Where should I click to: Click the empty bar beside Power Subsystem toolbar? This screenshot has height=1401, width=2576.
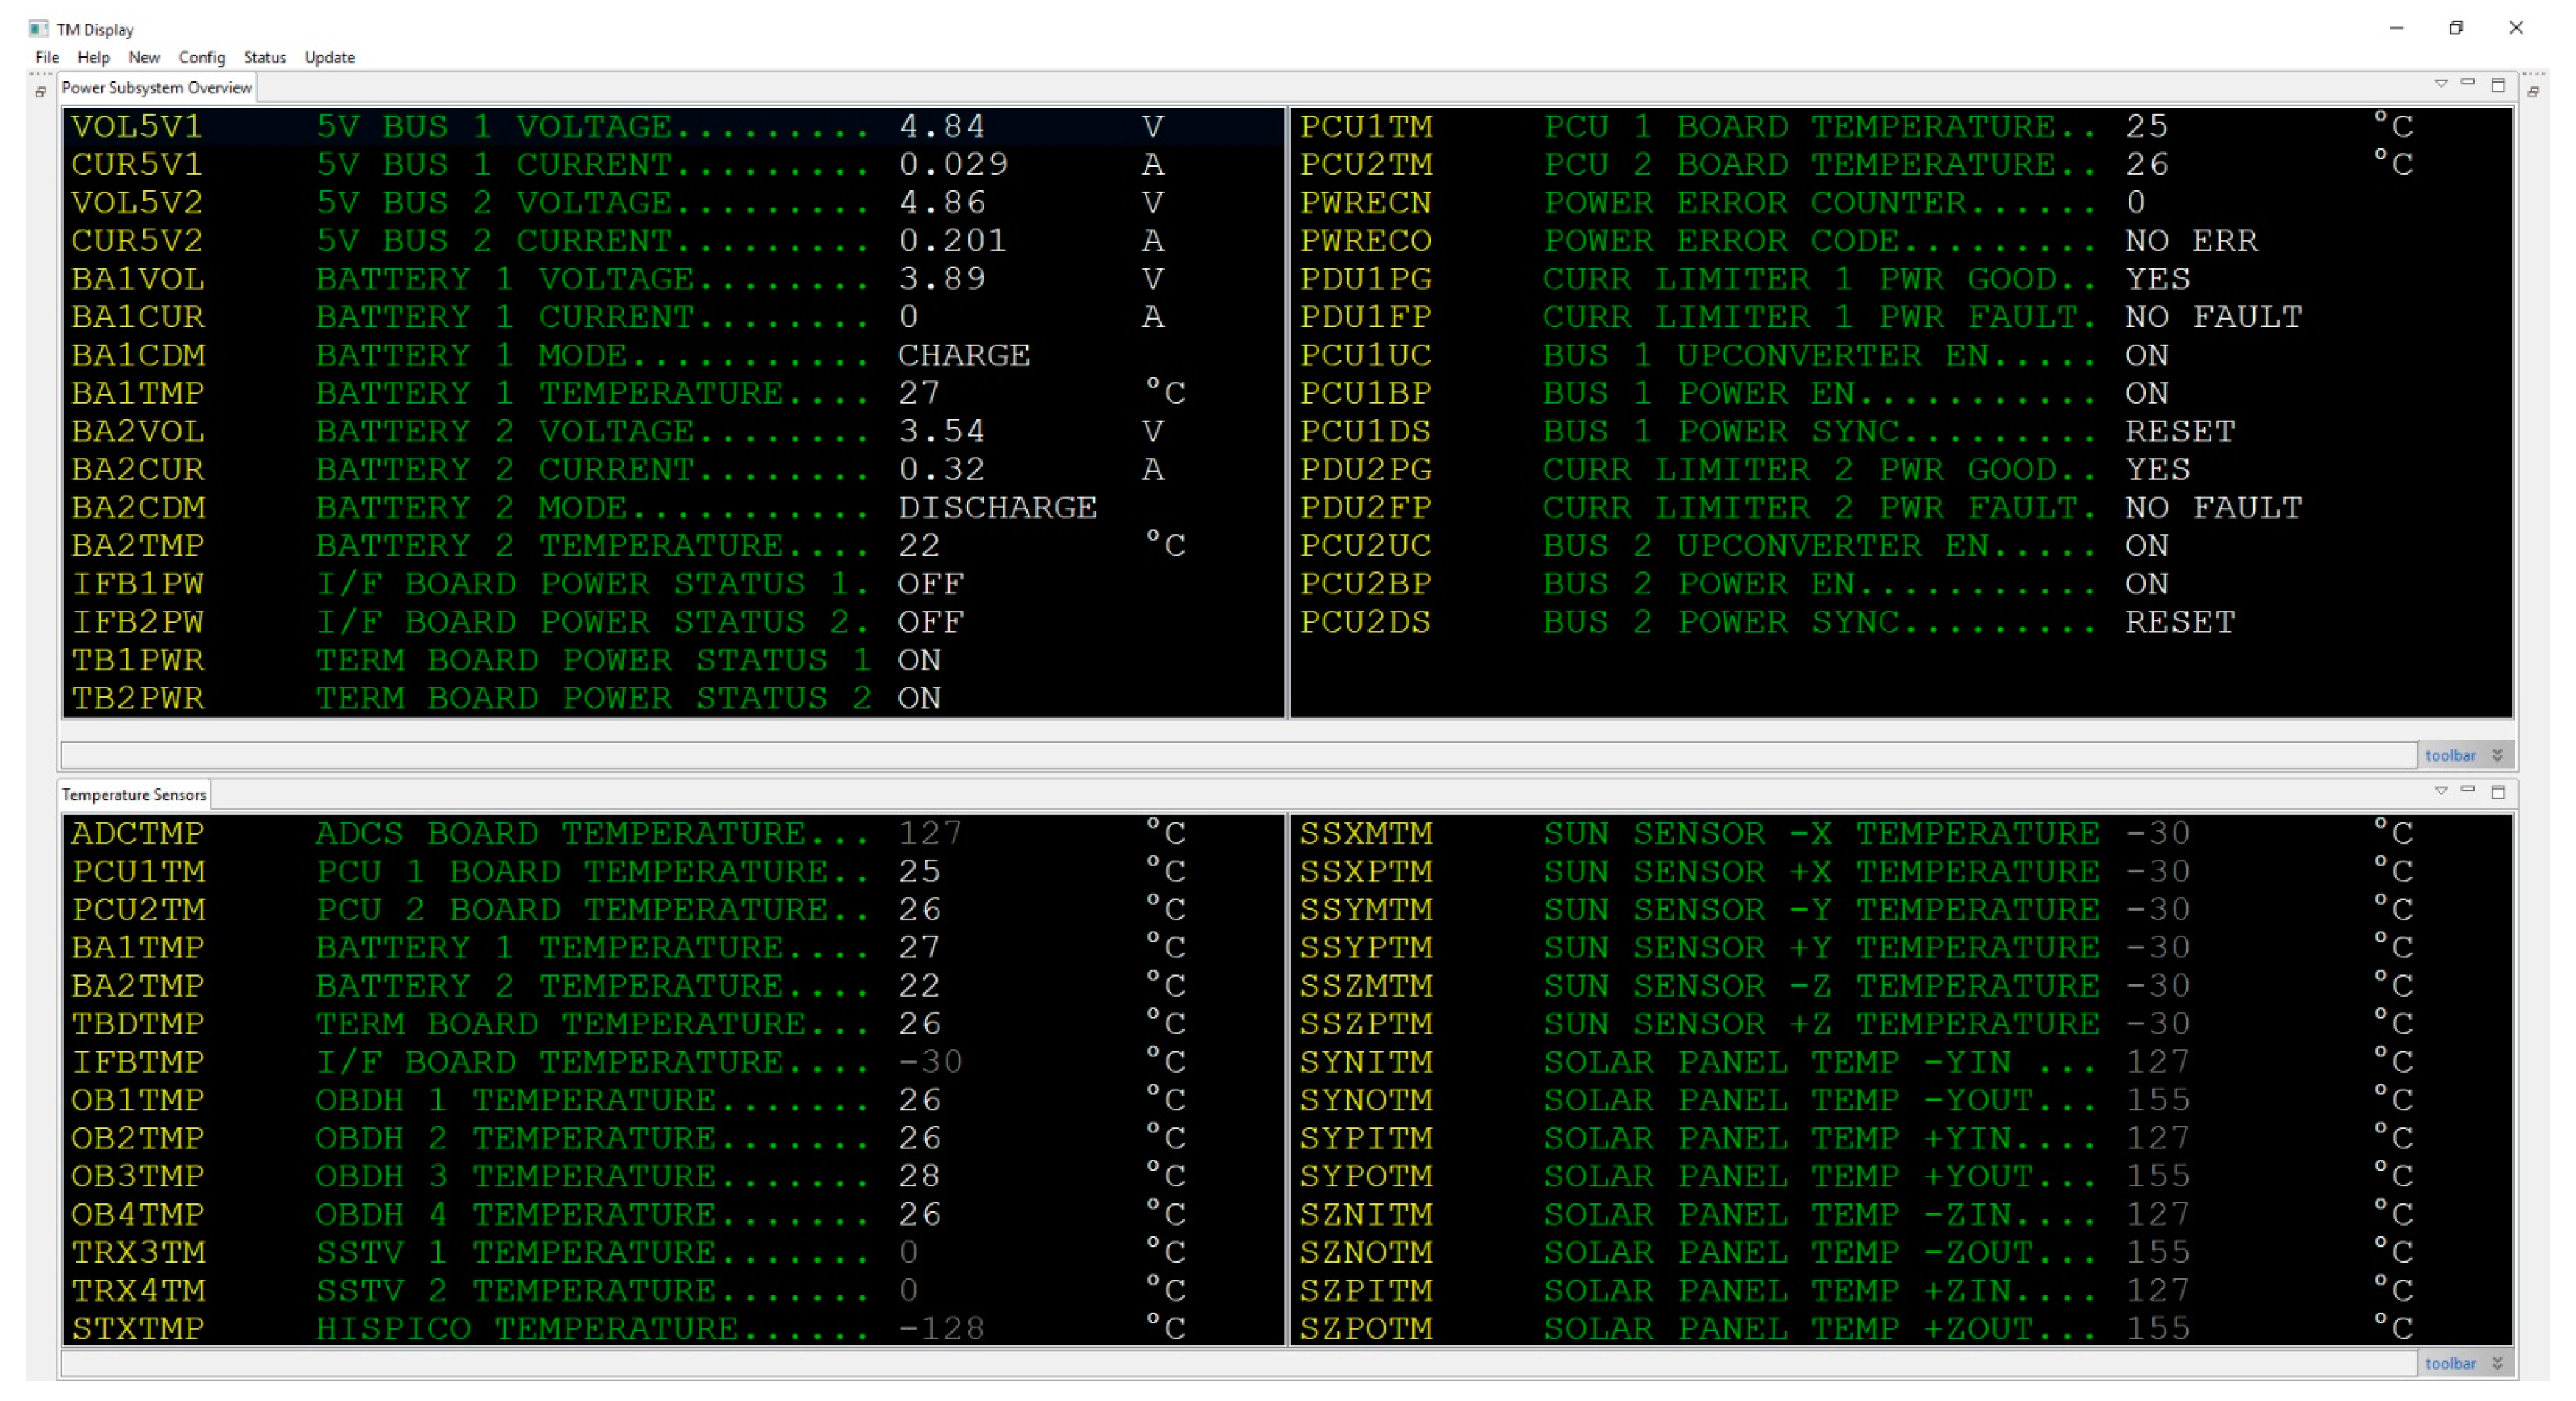click(1238, 756)
